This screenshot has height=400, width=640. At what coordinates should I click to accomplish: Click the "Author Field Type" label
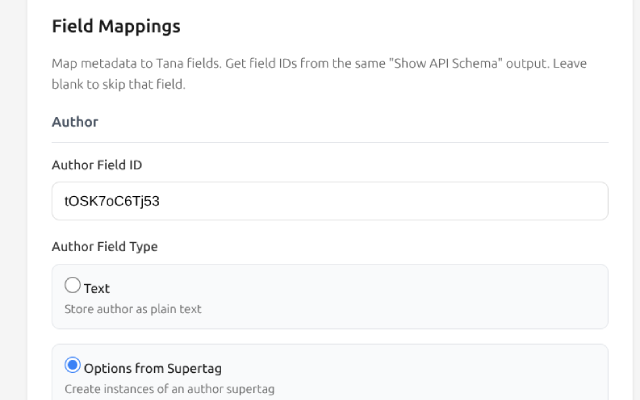point(104,247)
